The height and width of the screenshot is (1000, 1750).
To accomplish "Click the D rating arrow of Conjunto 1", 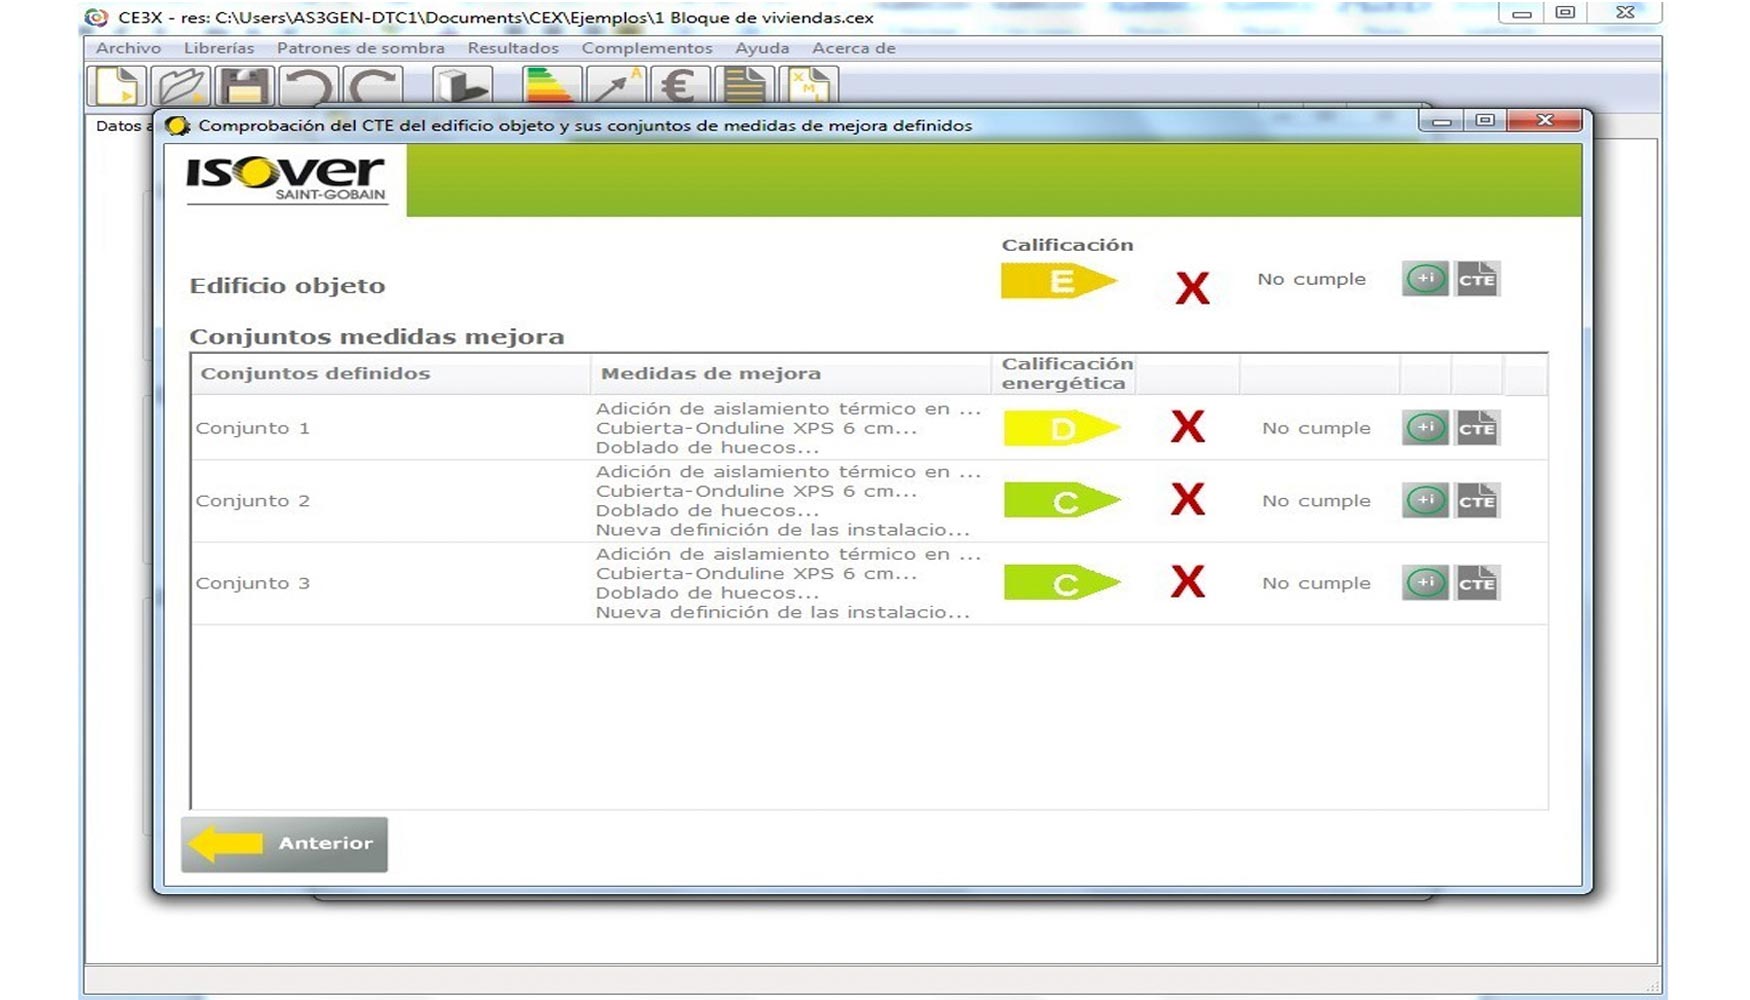I will point(1062,429).
